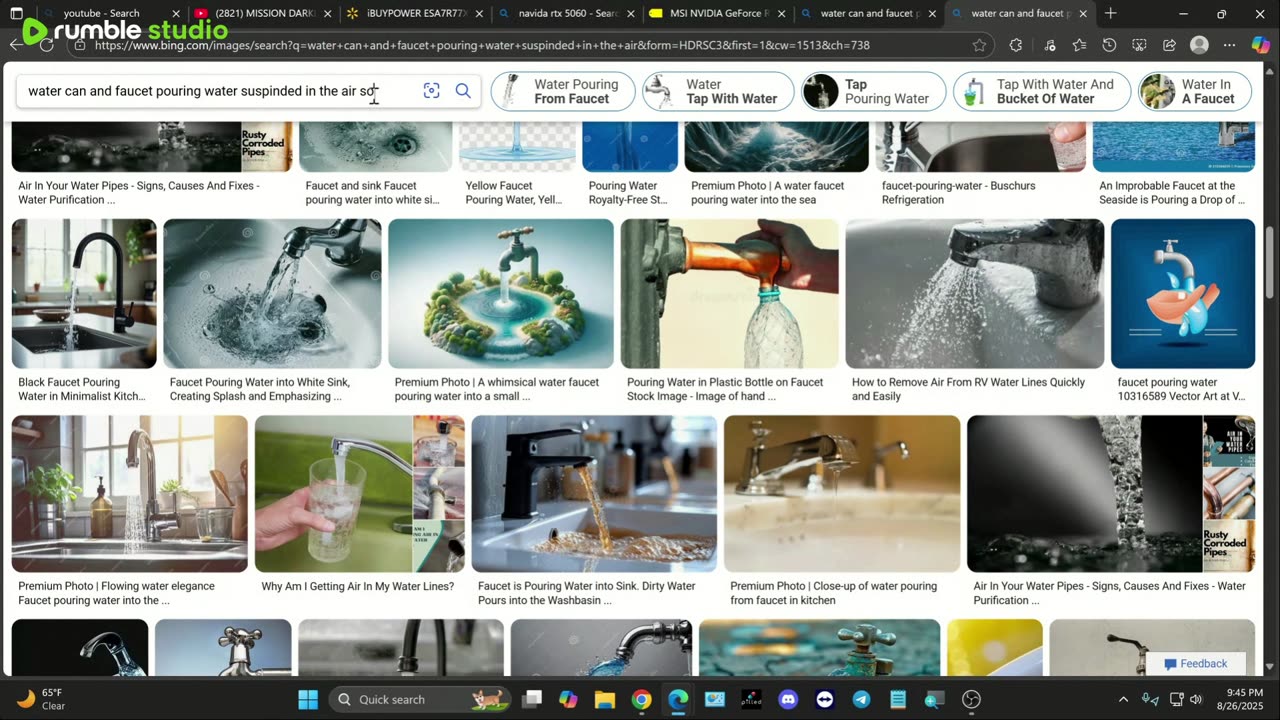Select the Water Pouring From Faucet suggestion
This screenshot has width=1280, height=720.
coord(563,91)
